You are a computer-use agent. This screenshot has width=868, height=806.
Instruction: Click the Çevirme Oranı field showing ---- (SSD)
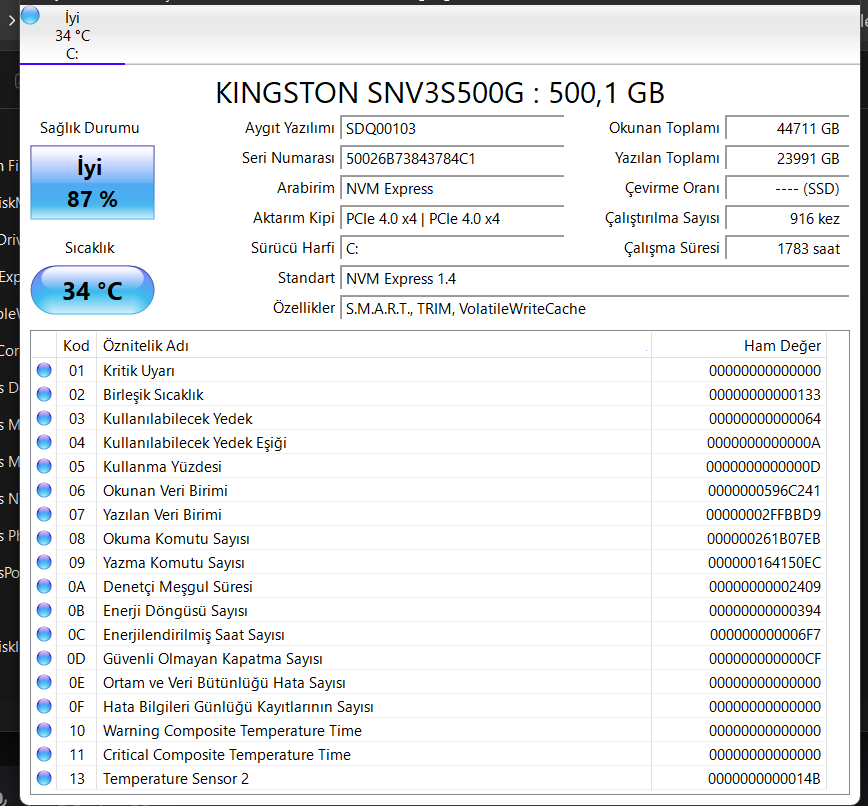pyautogui.click(x=787, y=188)
